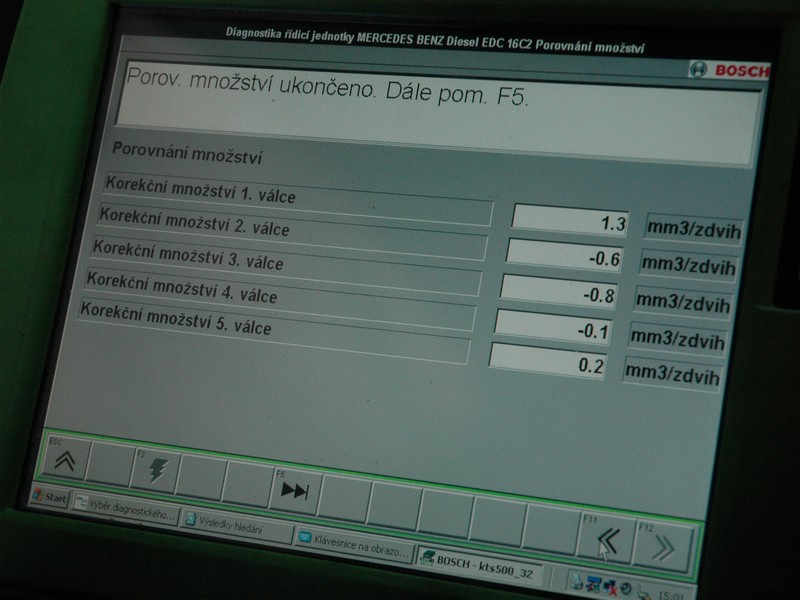Select row Korekční množství 1. válce
Image resolution: width=800 pixels, height=600 pixels.
click(x=298, y=198)
